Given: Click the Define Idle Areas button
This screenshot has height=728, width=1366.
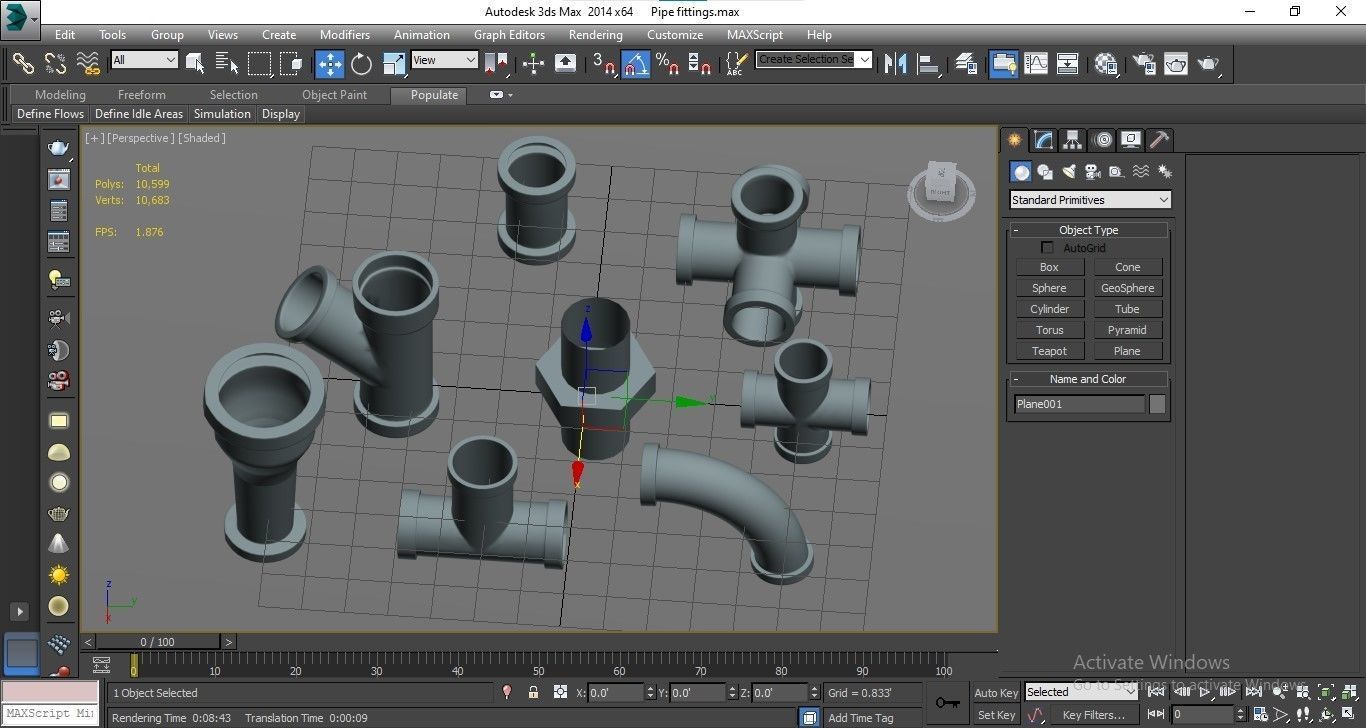Looking at the screenshot, I should (139, 114).
